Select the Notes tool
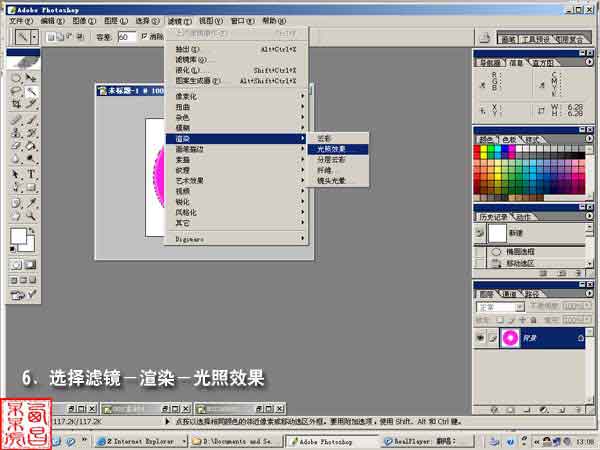This screenshot has height=450, width=600. coord(16,203)
